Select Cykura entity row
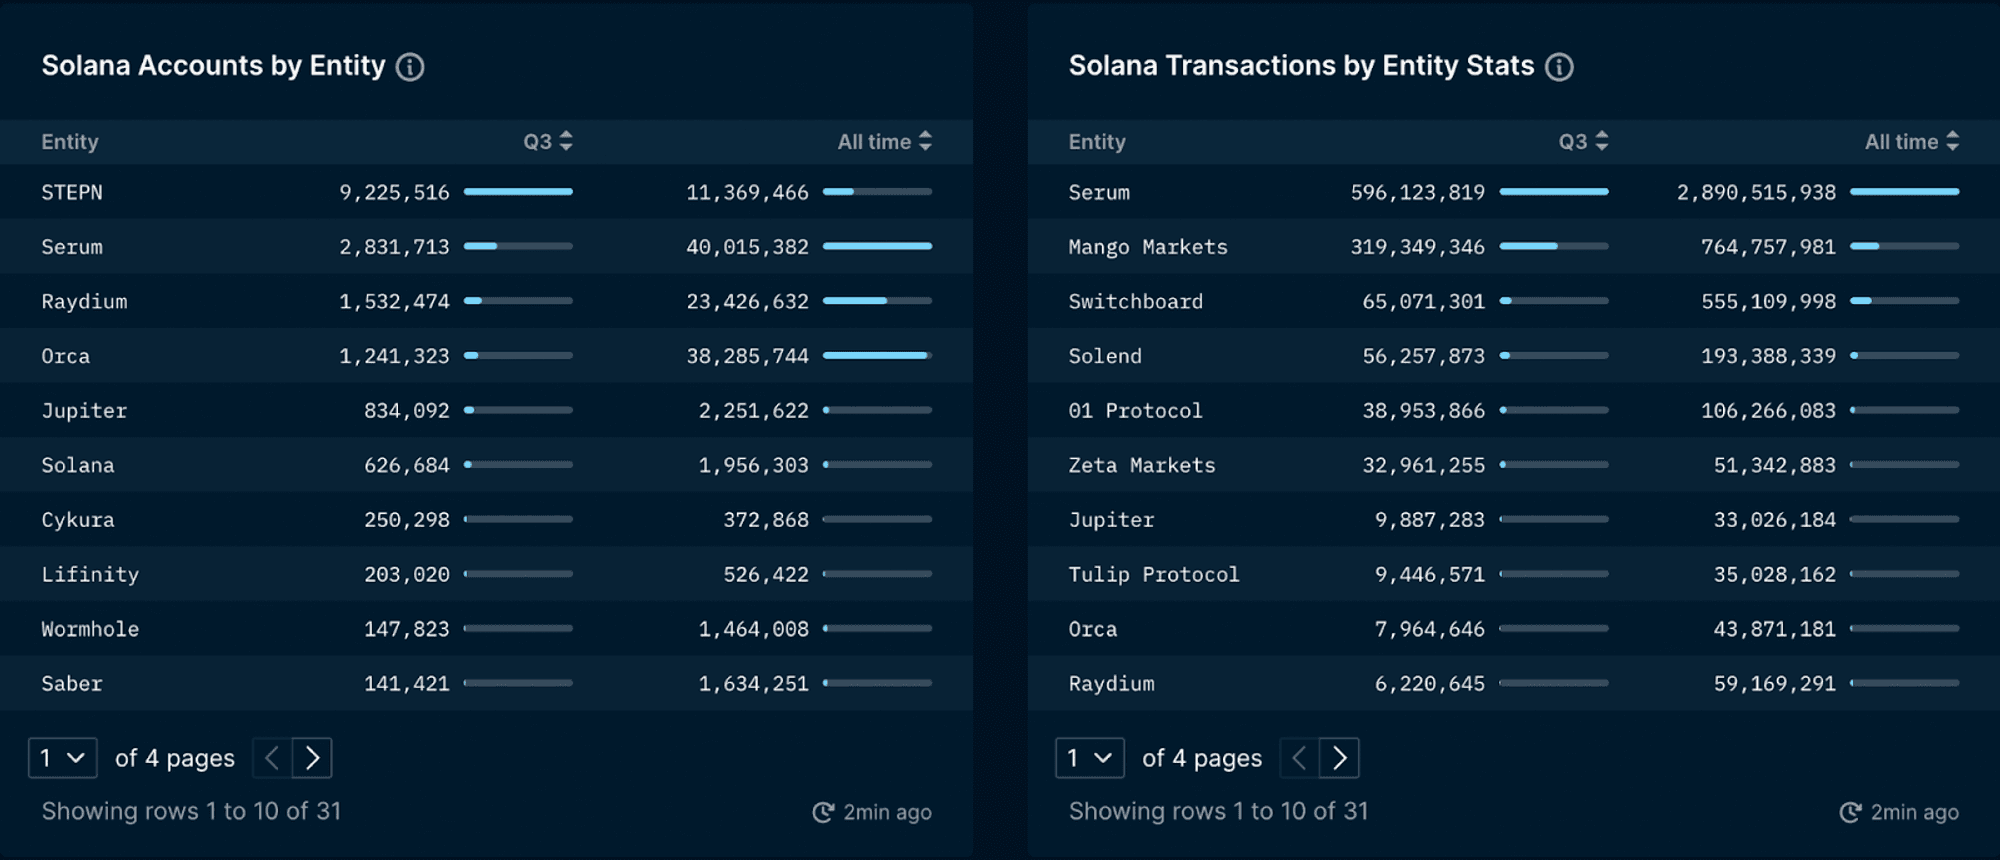 [x=486, y=520]
